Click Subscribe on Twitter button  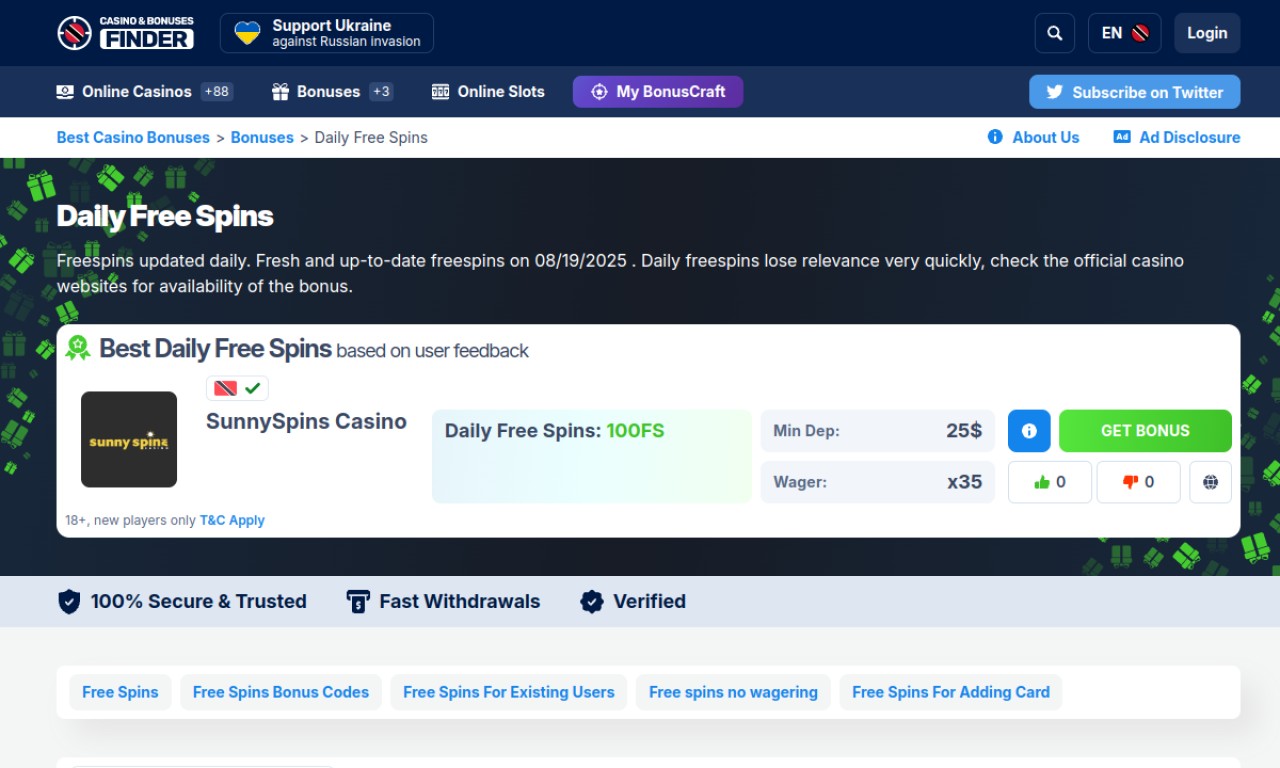1135,92
